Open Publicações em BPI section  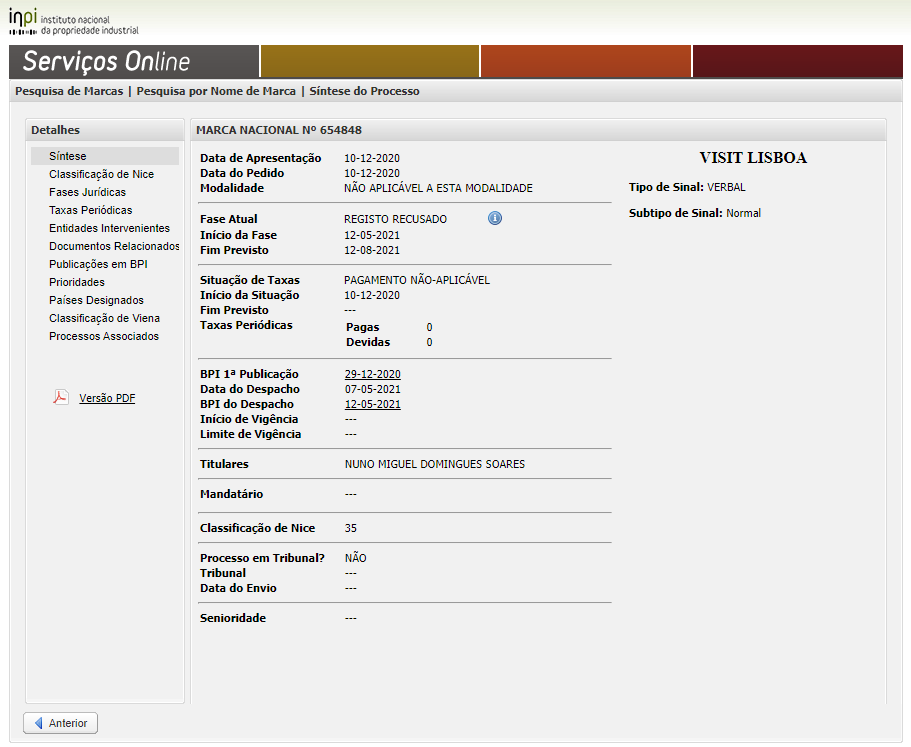click(x=98, y=264)
